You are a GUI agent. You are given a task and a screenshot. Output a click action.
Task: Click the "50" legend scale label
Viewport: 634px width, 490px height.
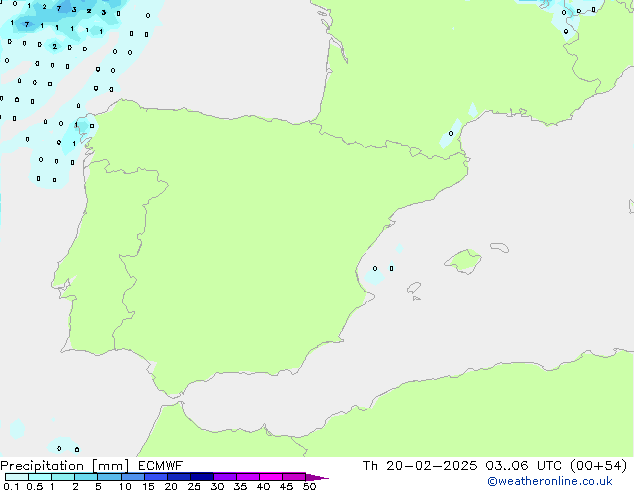click(309, 486)
